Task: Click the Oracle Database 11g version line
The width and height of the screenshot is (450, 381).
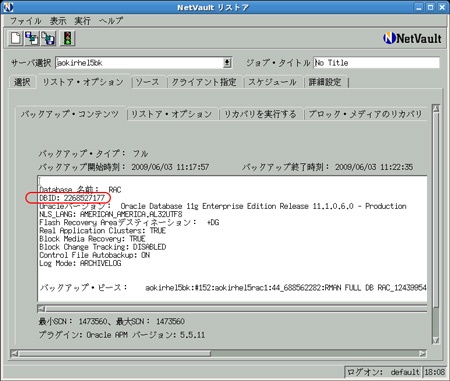Action: tap(223, 206)
